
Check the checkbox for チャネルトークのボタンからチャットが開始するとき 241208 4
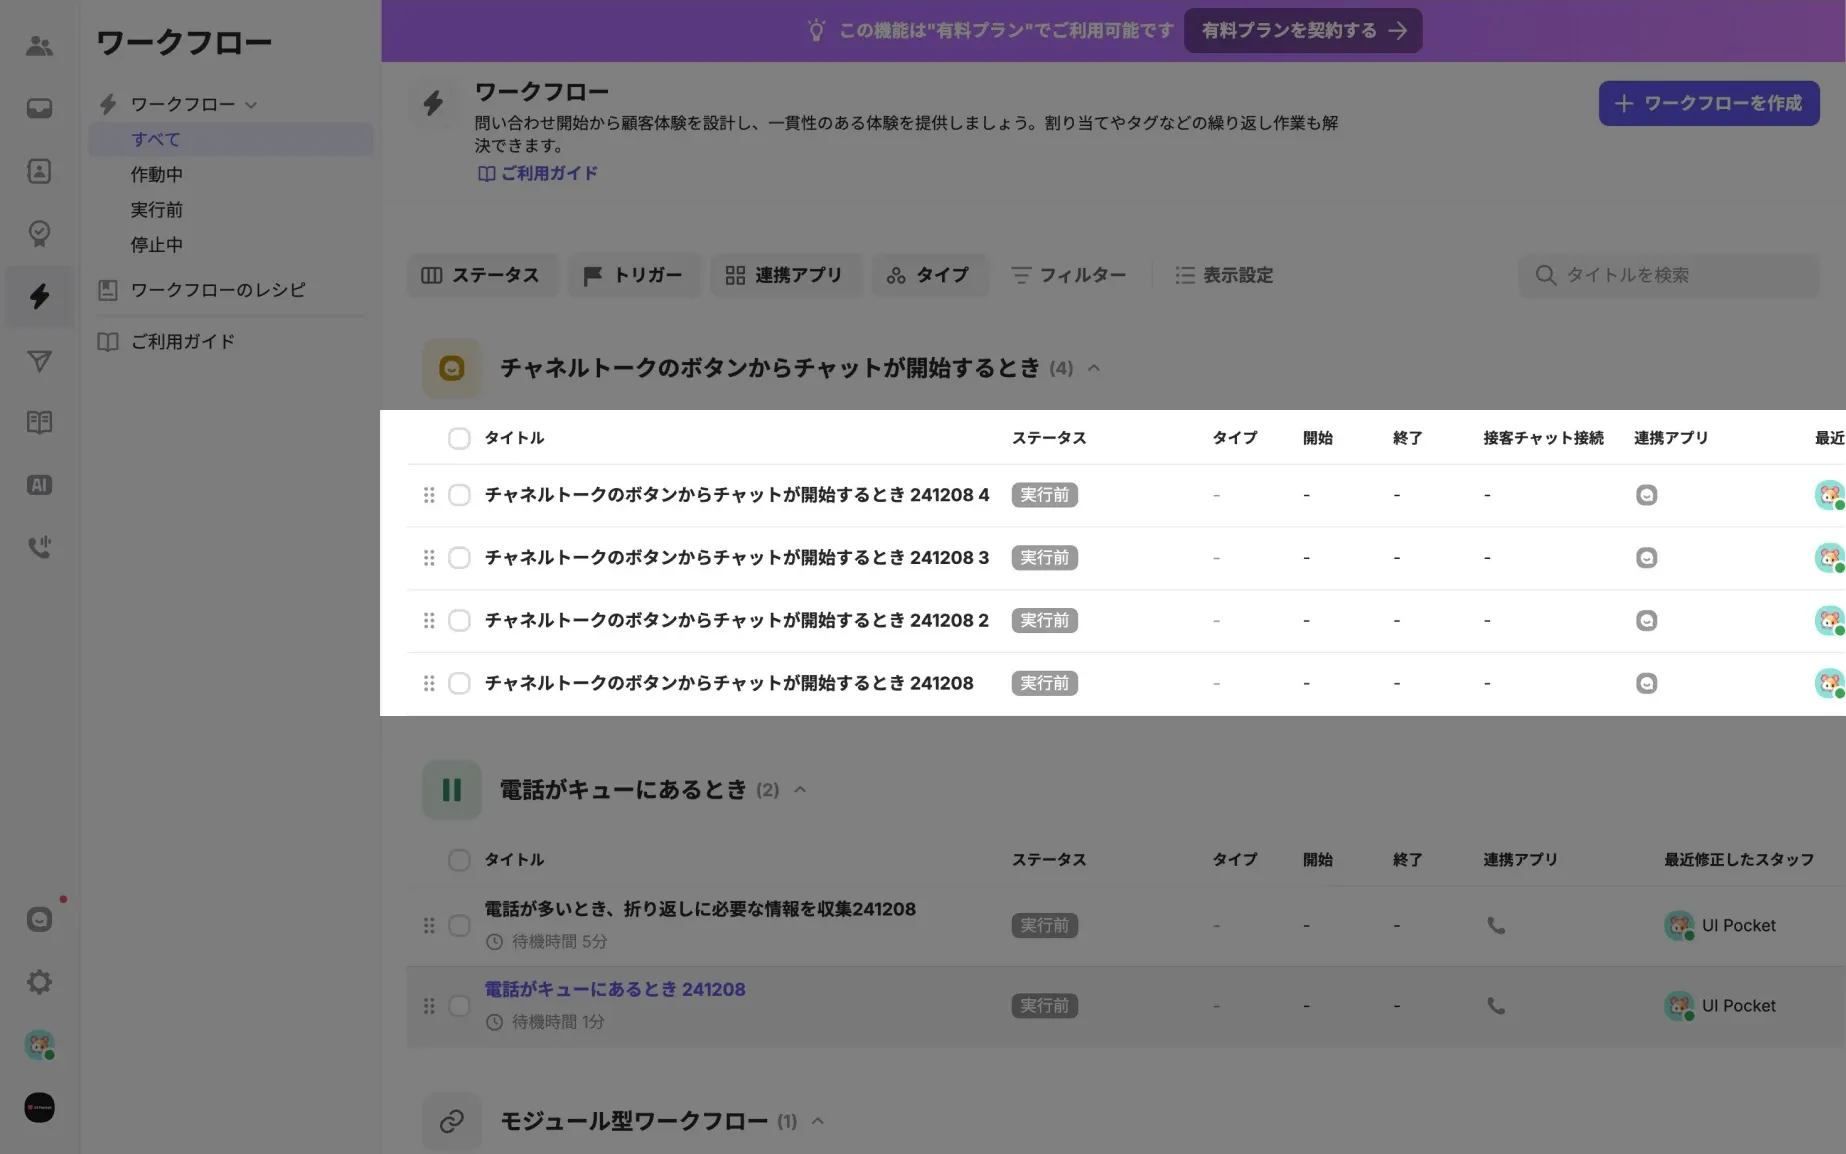click(x=459, y=495)
